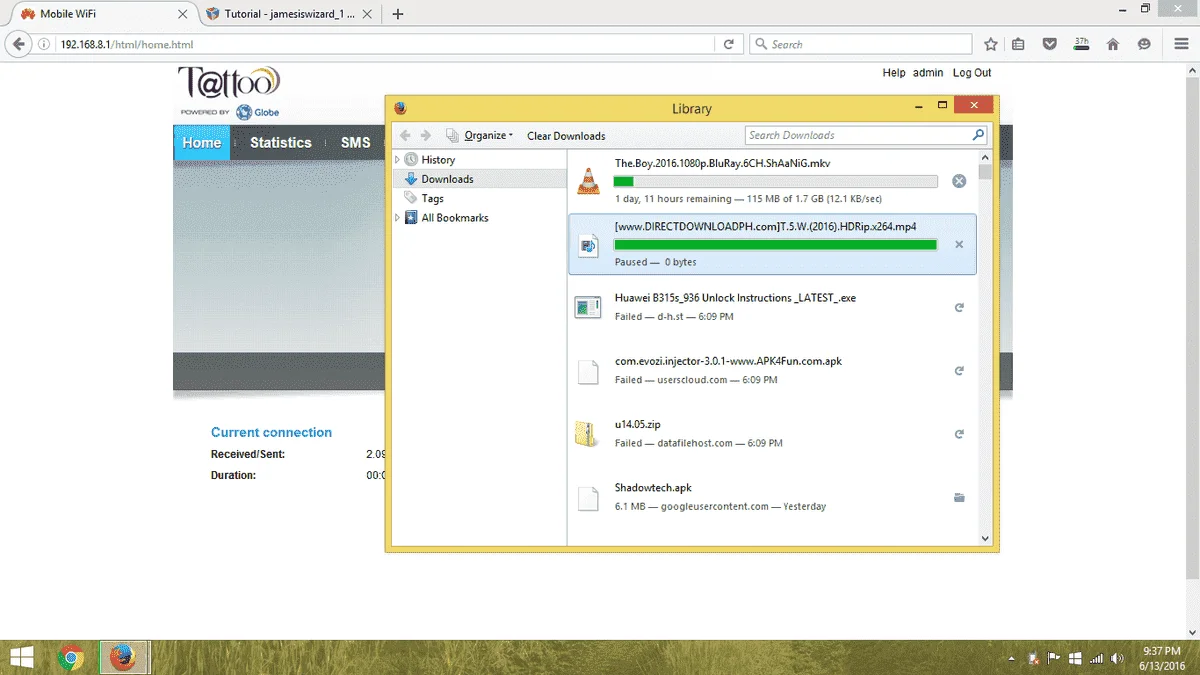
Task: Select the com.evozi.injector apk entry
Action: [x=772, y=371]
